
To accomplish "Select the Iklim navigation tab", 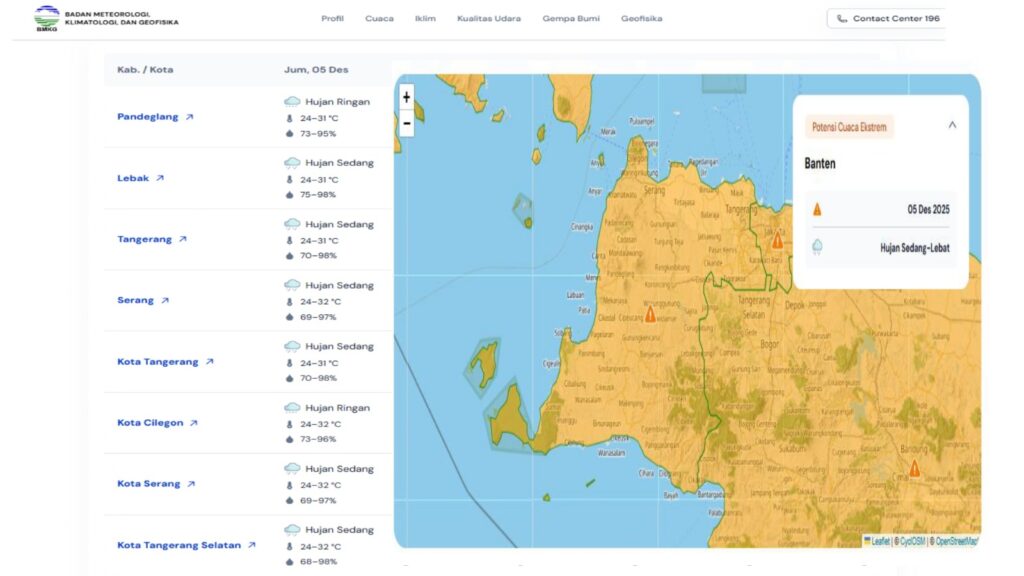I will tap(425, 17).
